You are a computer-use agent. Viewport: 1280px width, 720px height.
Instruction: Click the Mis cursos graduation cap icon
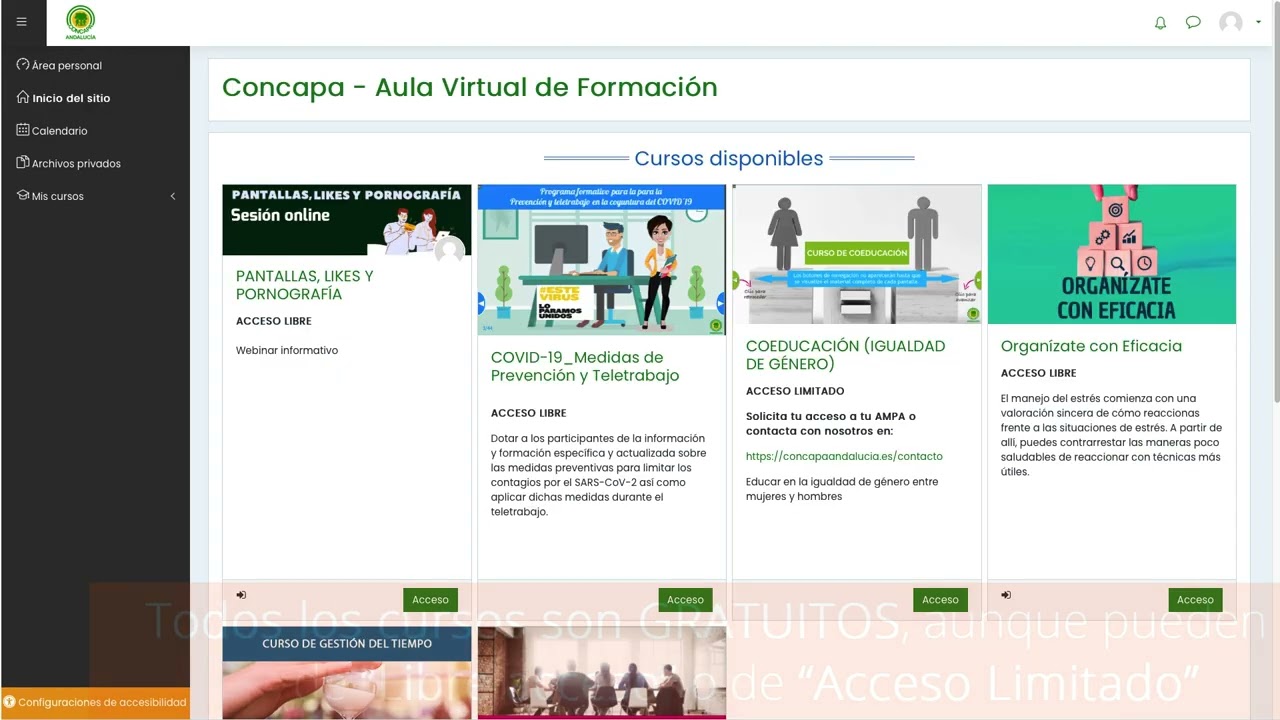23,195
